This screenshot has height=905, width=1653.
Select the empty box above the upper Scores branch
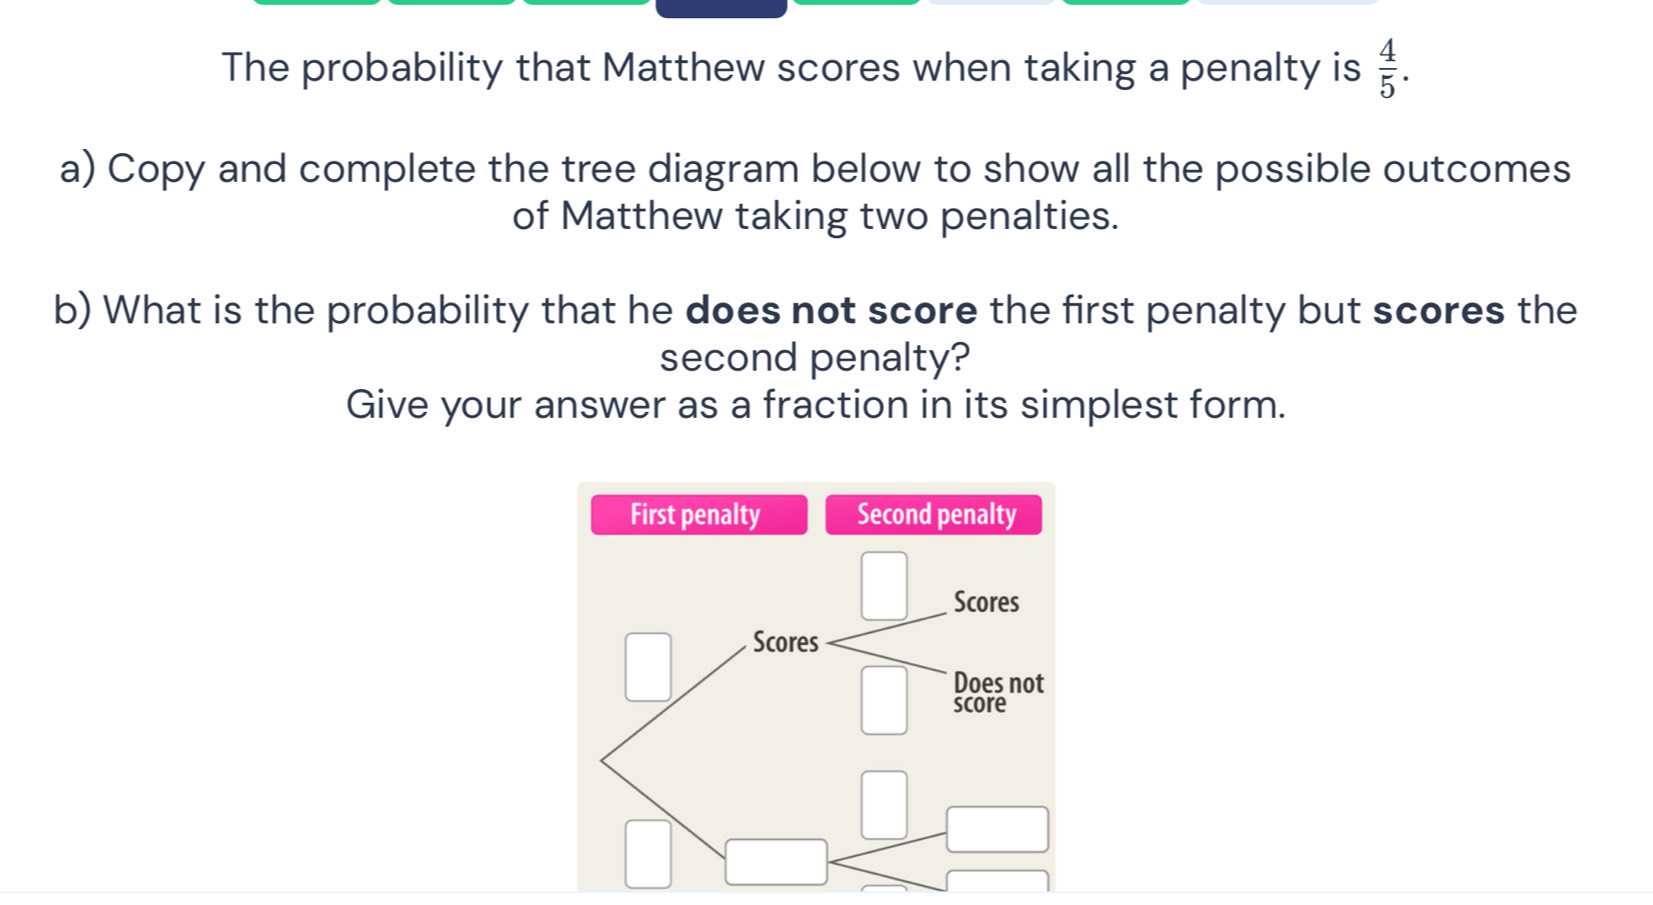(x=885, y=584)
